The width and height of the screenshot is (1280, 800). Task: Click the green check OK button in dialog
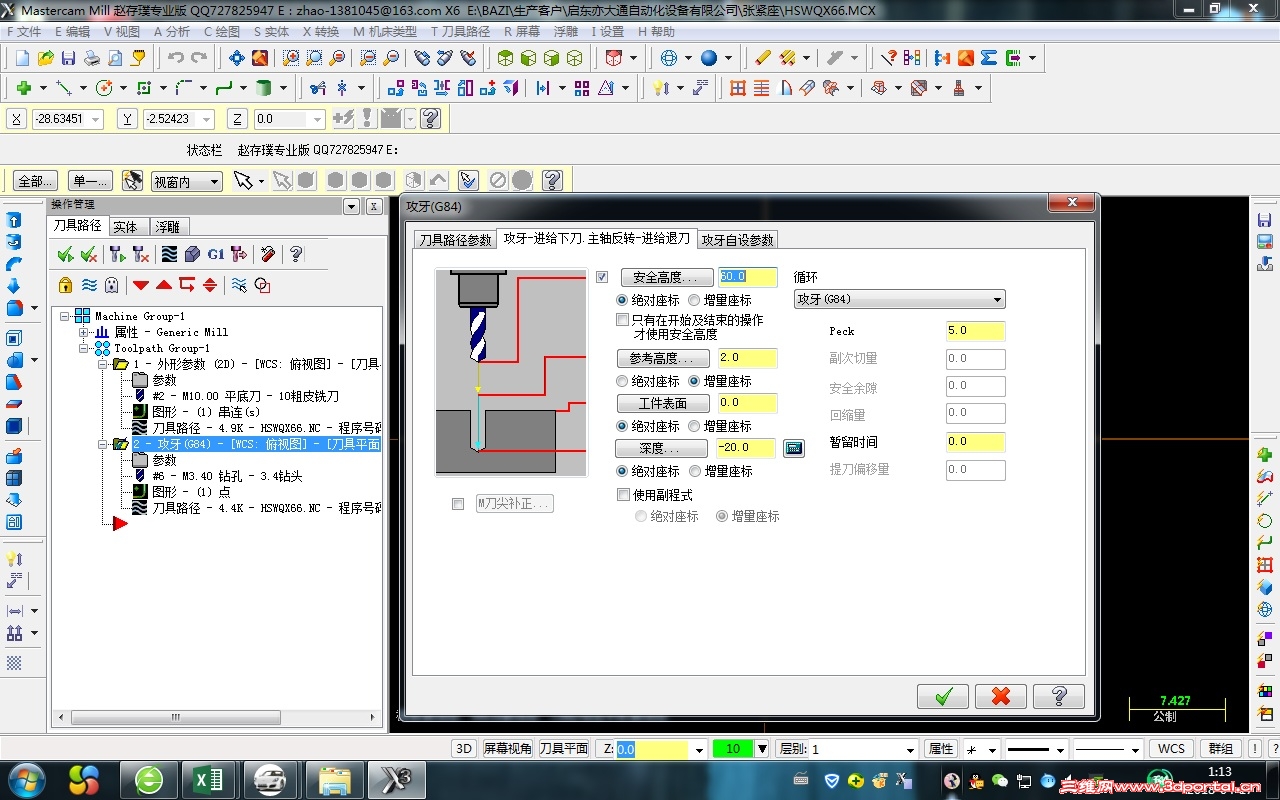tap(943, 695)
